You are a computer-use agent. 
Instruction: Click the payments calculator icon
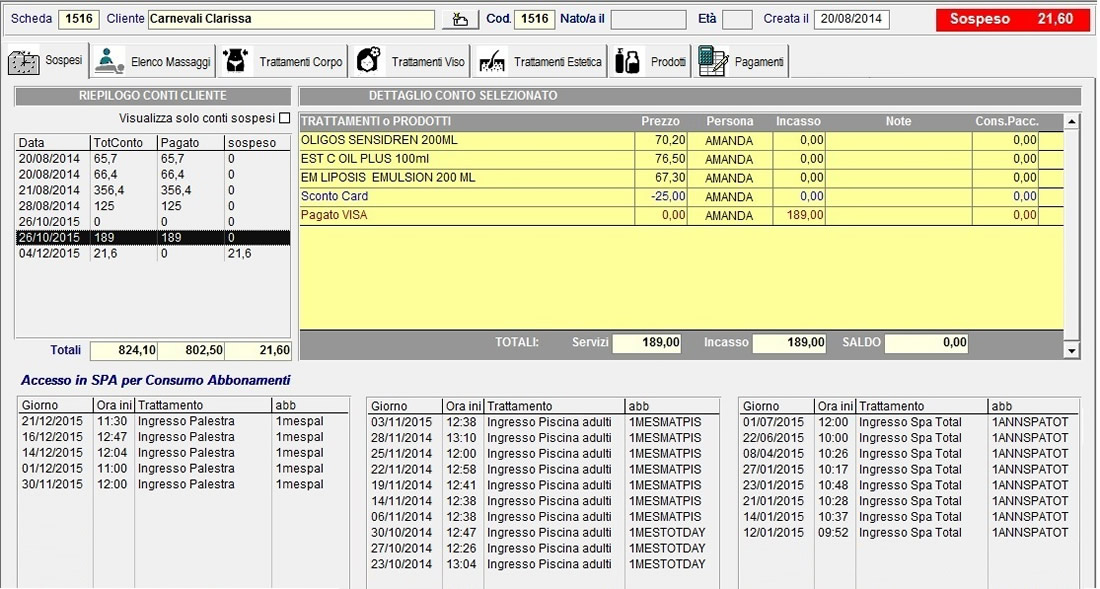(x=713, y=61)
